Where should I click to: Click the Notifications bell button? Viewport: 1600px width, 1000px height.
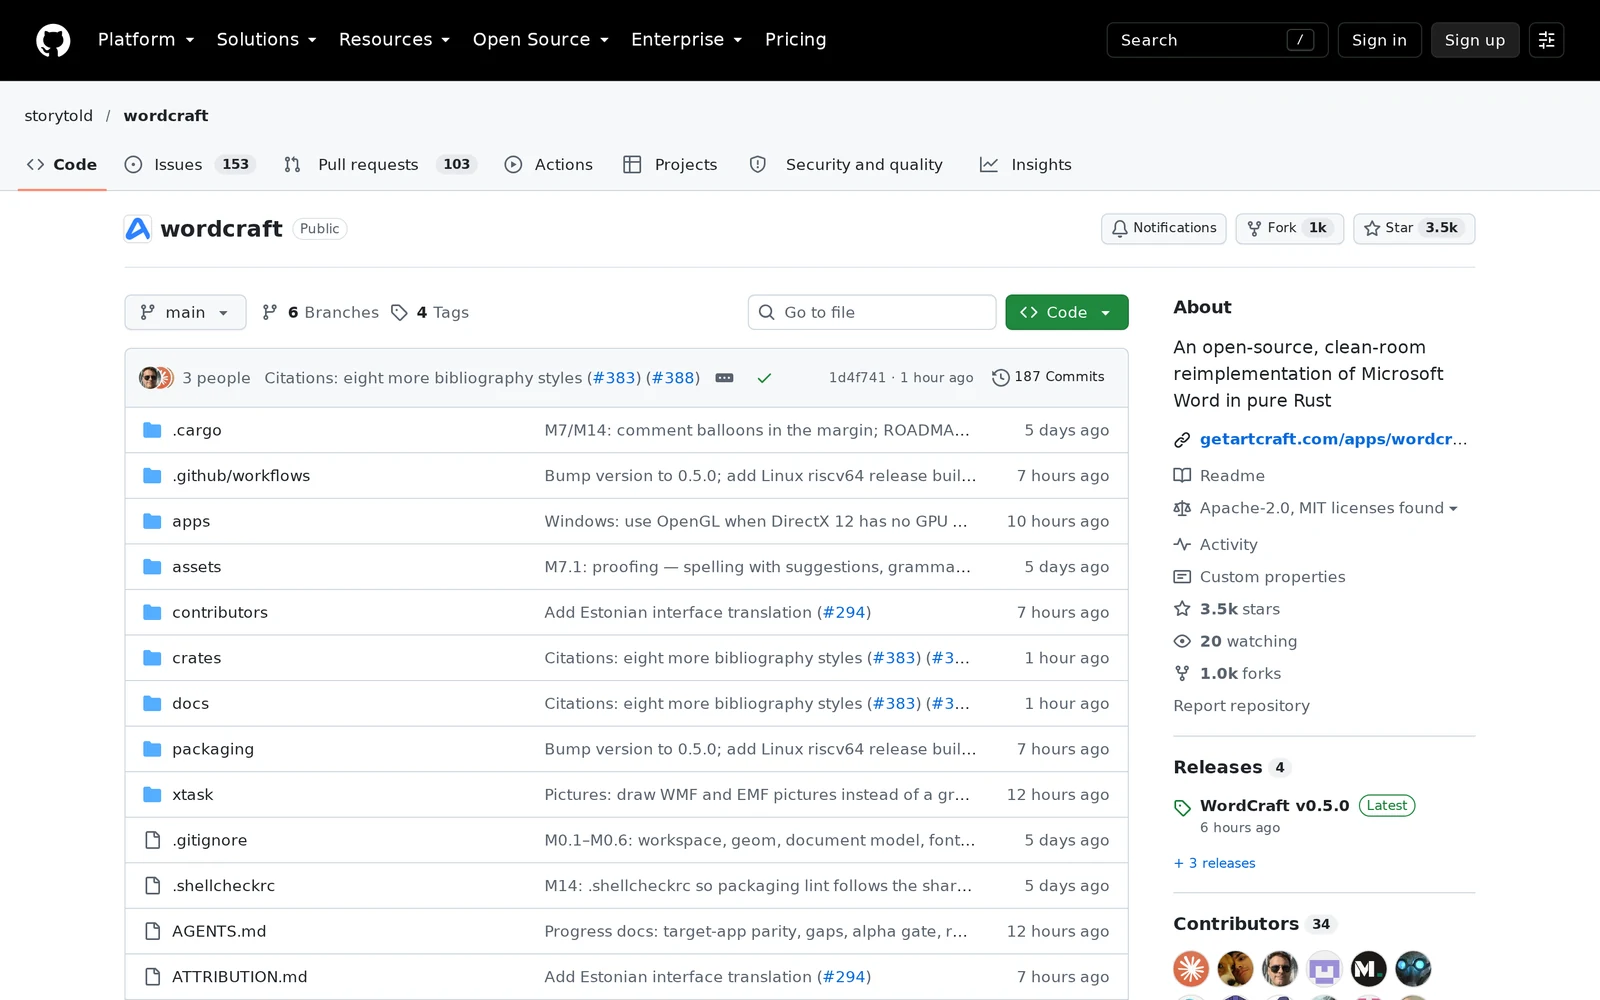point(1164,228)
